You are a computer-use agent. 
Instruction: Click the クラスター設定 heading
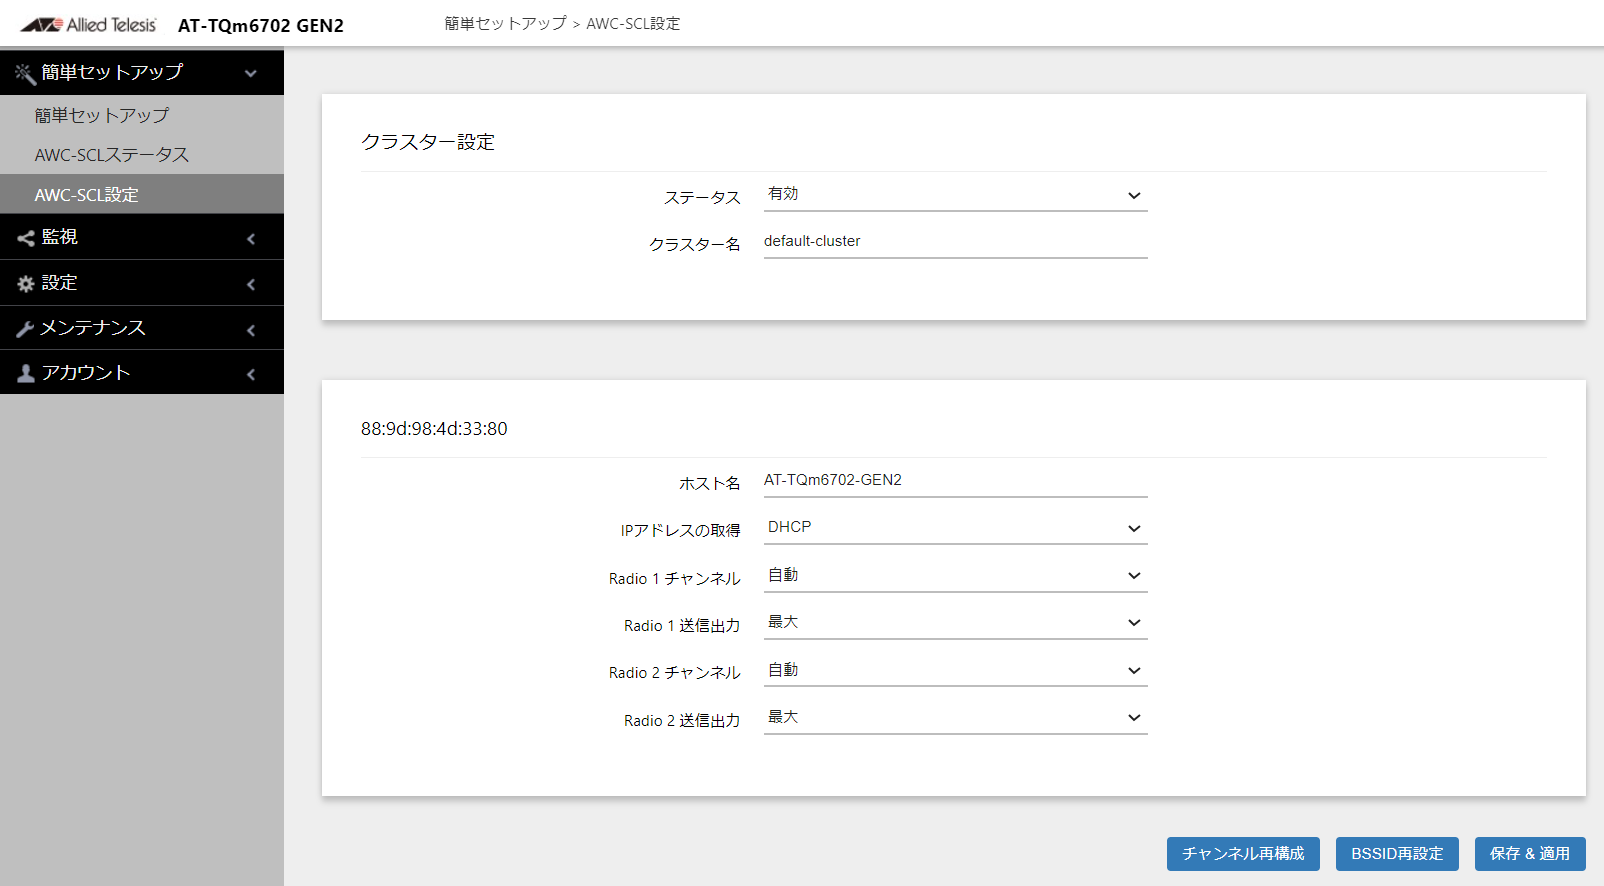428,142
